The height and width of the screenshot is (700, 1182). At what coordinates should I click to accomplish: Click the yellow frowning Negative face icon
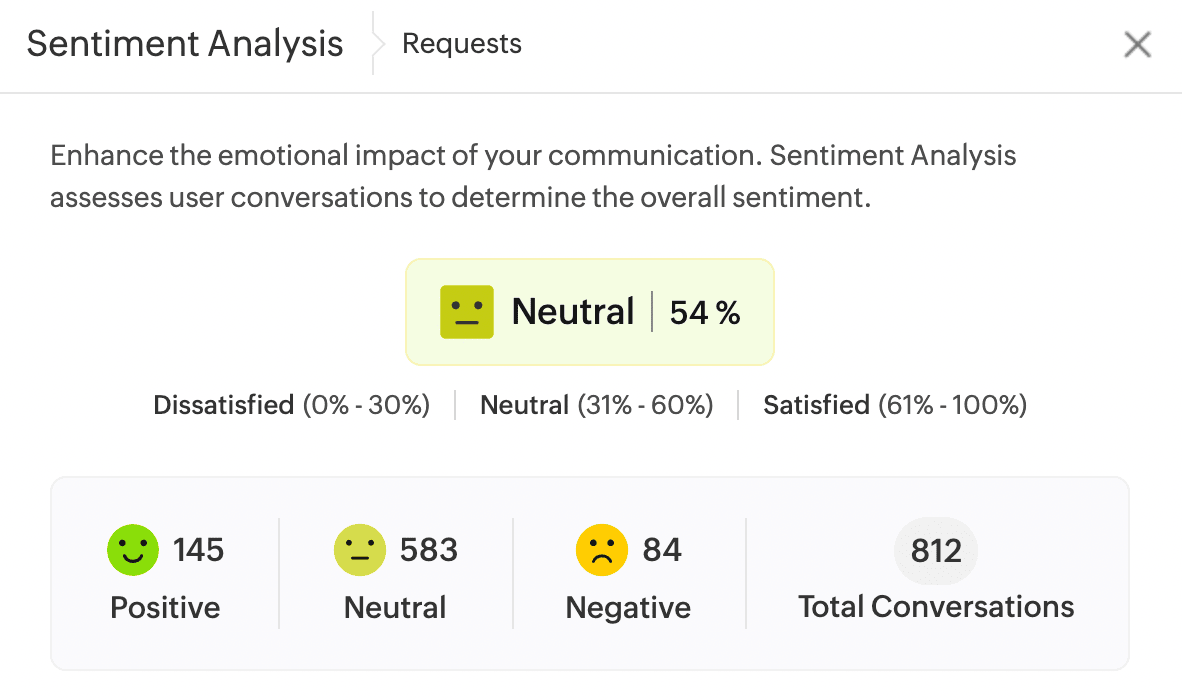click(602, 550)
